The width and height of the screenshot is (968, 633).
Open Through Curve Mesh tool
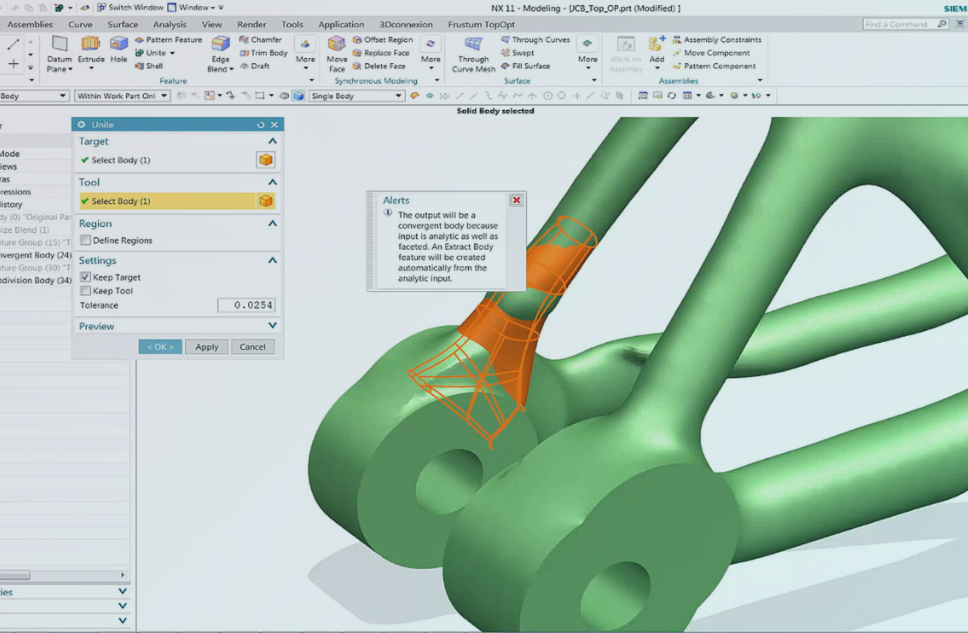click(474, 54)
